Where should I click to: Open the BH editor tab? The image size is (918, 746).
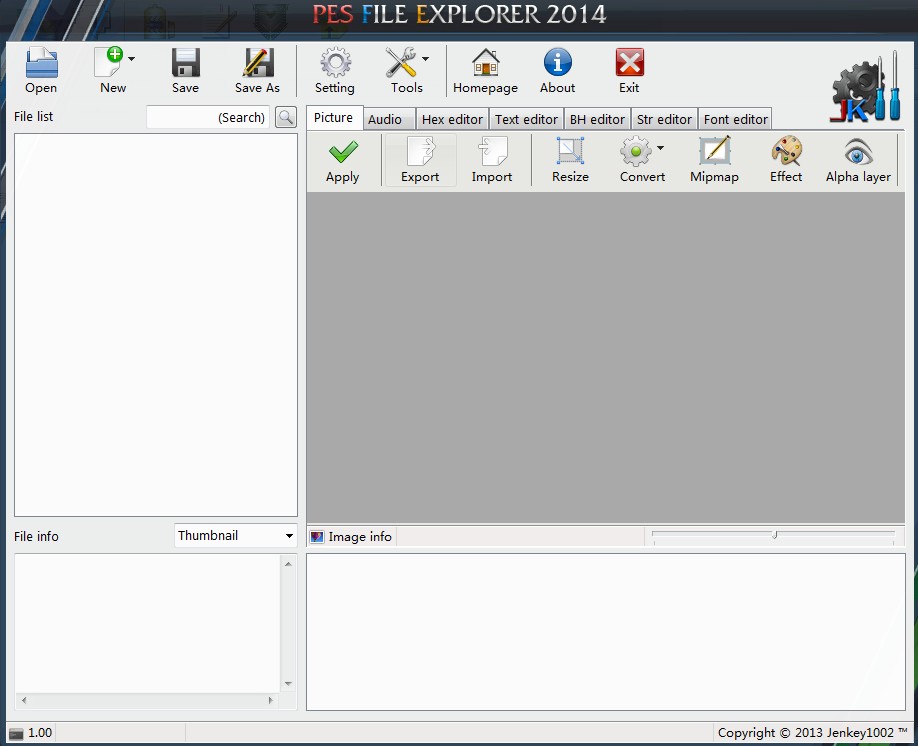[597, 119]
